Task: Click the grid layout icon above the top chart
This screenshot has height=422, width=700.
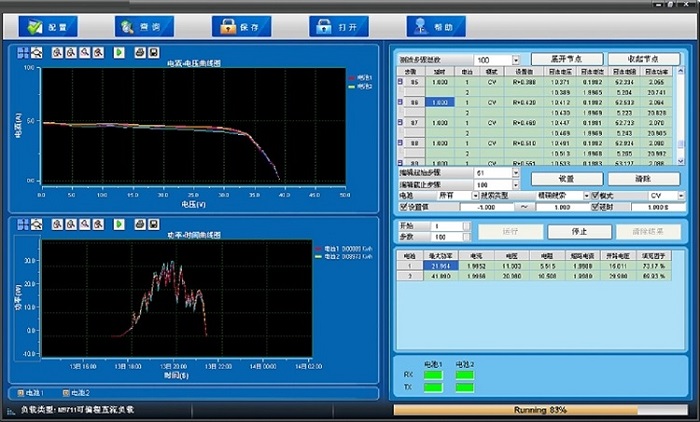Action: (x=23, y=52)
